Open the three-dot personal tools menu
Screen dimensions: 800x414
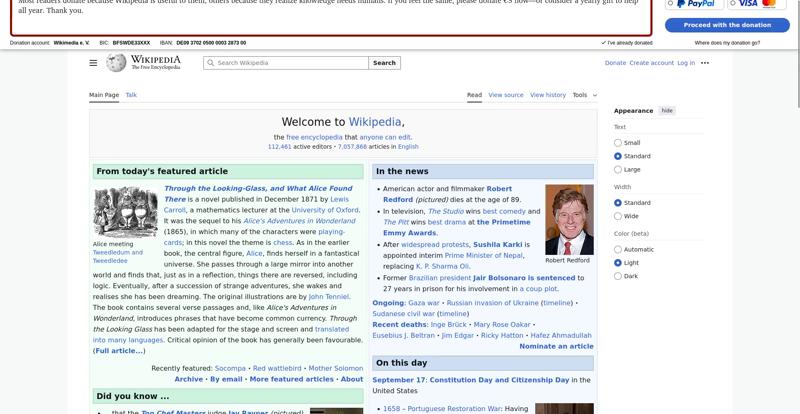(x=705, y=63)
